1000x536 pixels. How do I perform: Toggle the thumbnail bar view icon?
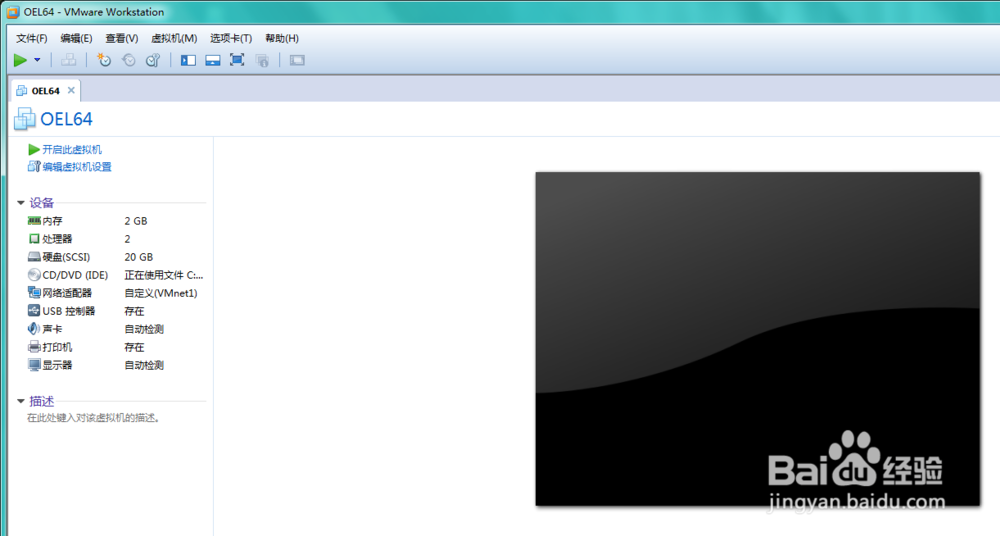click(212, 60)
